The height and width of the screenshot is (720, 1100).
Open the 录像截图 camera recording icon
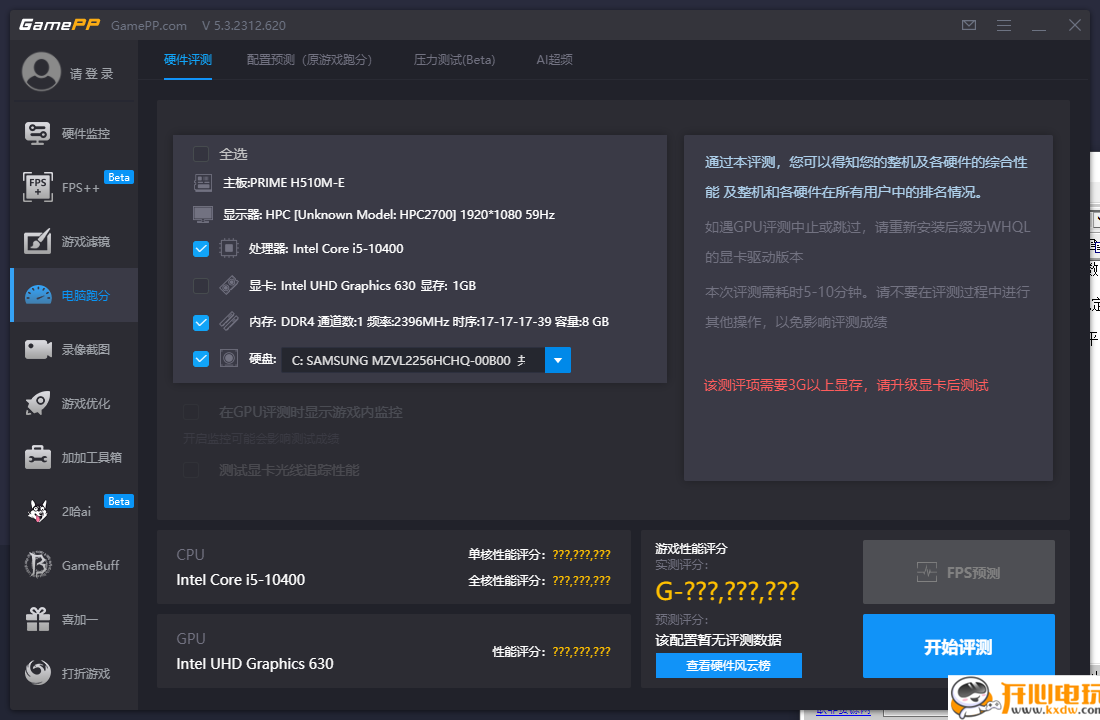38,349
